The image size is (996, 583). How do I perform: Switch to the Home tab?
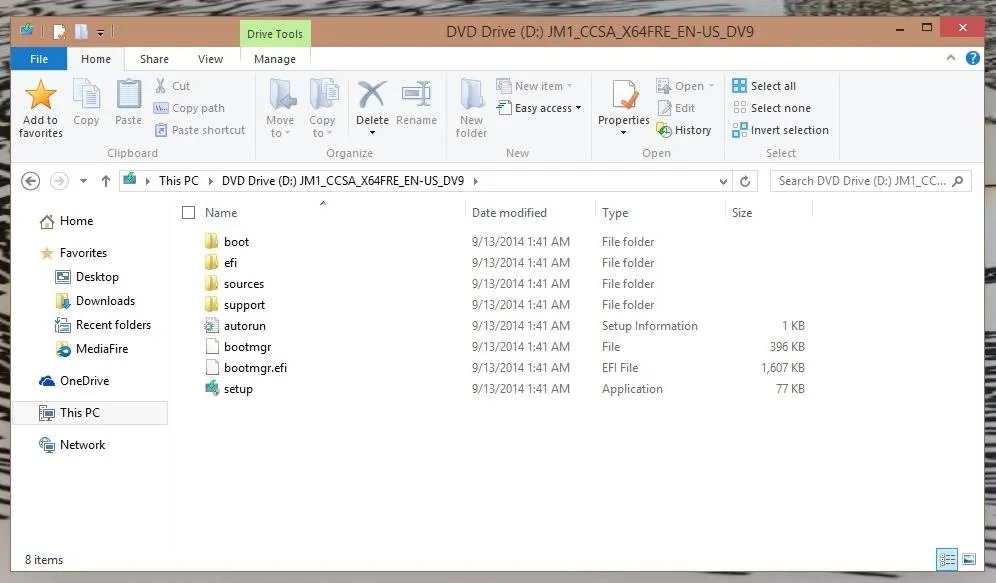(x=96, y=58)
